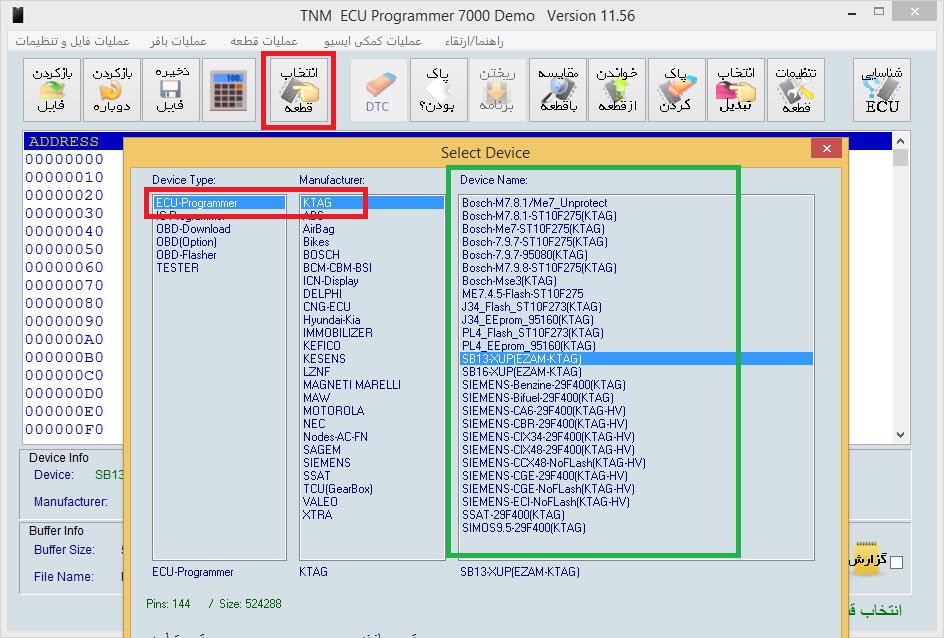Close the Select Device dialog

[x=827, y=149]
